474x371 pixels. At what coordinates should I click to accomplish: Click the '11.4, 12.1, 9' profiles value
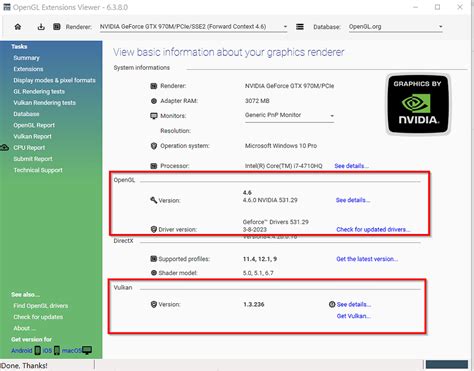[x=260, y=259]
